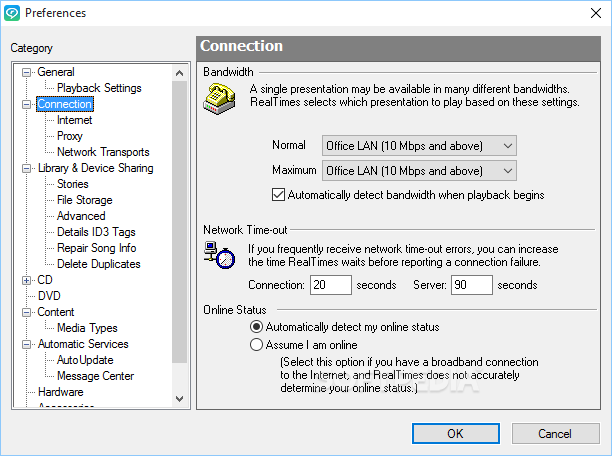The image size is (612, 456).
Task: Collapse the Library & Device Sharing node
Action: tap(26, 168)
